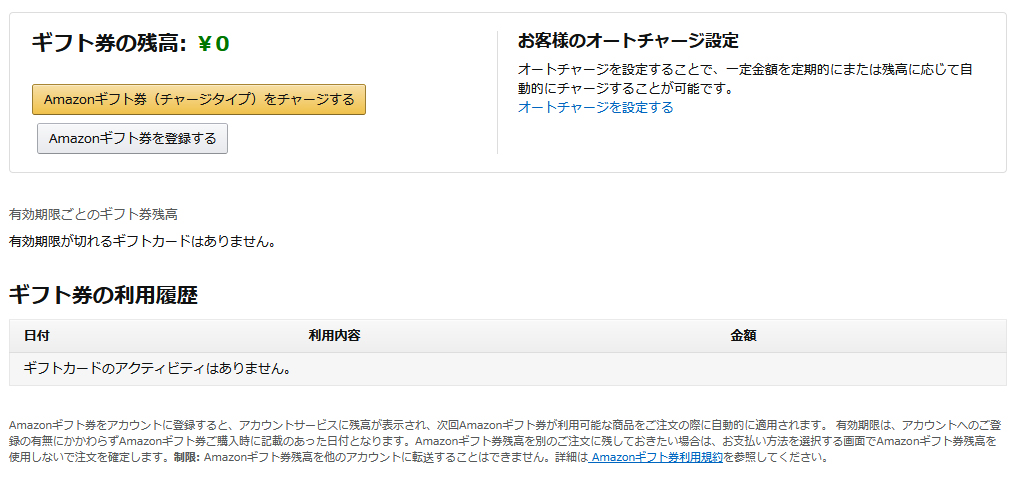Open the オートチャージを設定する link
The image size is (1017, 478).
[x=595, y=108]
